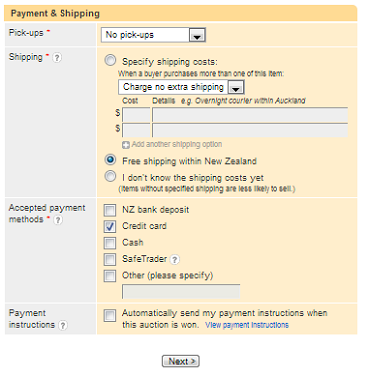Open help icon next to Shipping label
The width and height of the screenshot is (369, 377).
[57, 58]
